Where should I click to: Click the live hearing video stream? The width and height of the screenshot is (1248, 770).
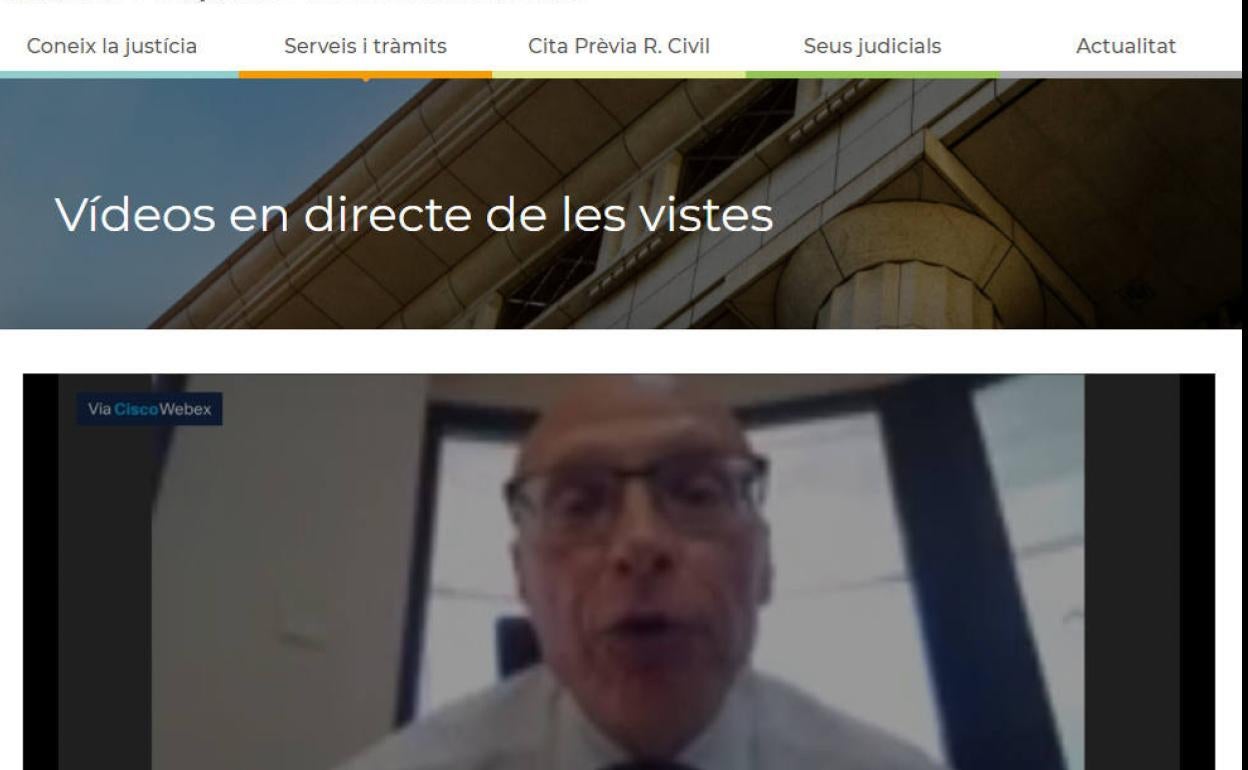(x=618, y=571)
